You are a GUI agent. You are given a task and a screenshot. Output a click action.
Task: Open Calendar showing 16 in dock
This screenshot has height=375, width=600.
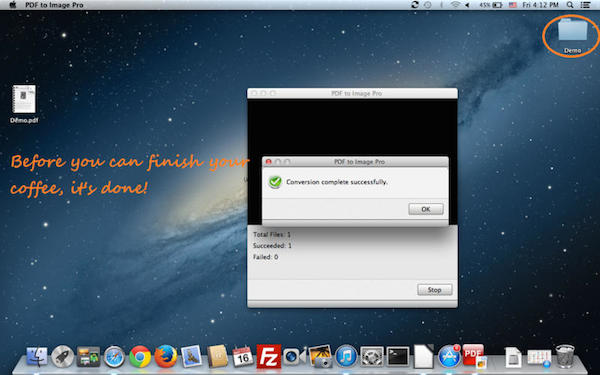[x=243, y=357]
